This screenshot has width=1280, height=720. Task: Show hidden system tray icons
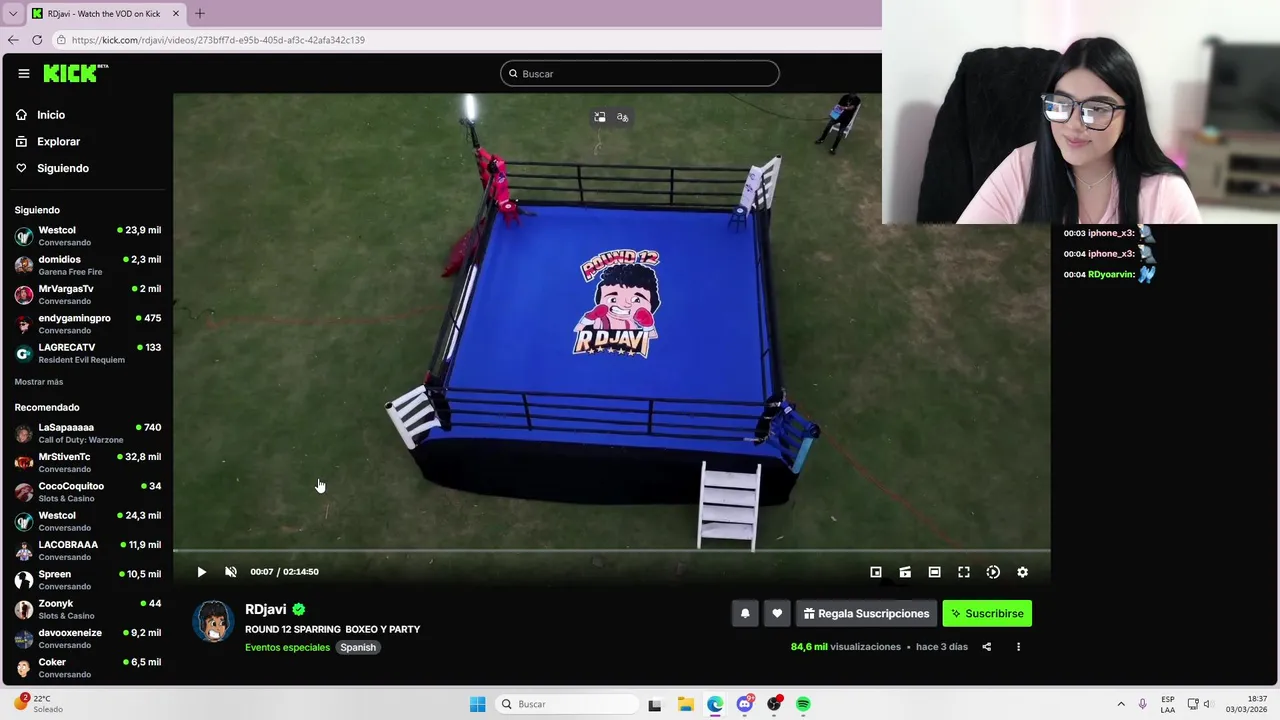pyautogui.click(x=1121, y=704)
